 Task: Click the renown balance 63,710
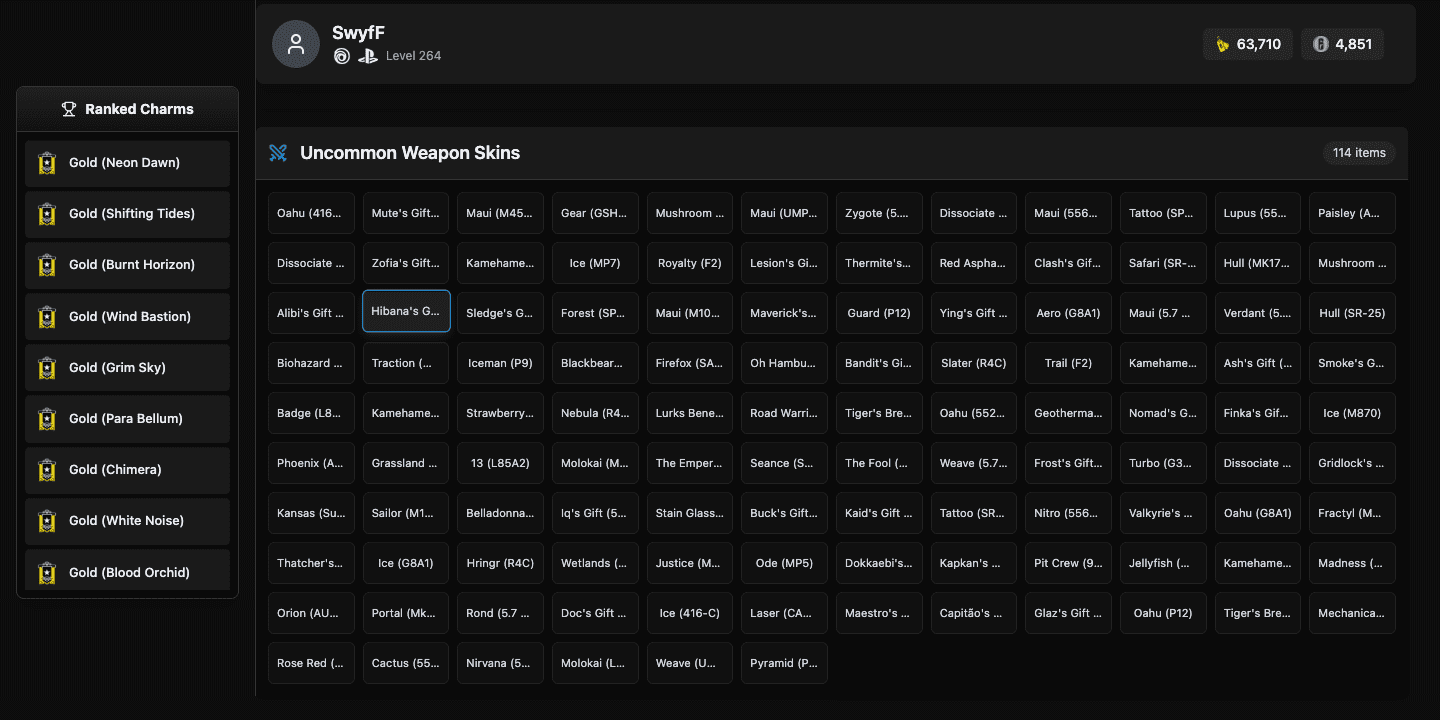pyautogui.click(x=1248, y=44)
